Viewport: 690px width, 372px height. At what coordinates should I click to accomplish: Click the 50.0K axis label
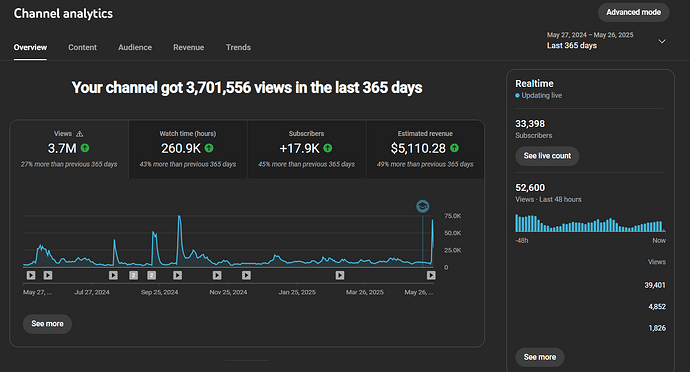tap(452, 233)
